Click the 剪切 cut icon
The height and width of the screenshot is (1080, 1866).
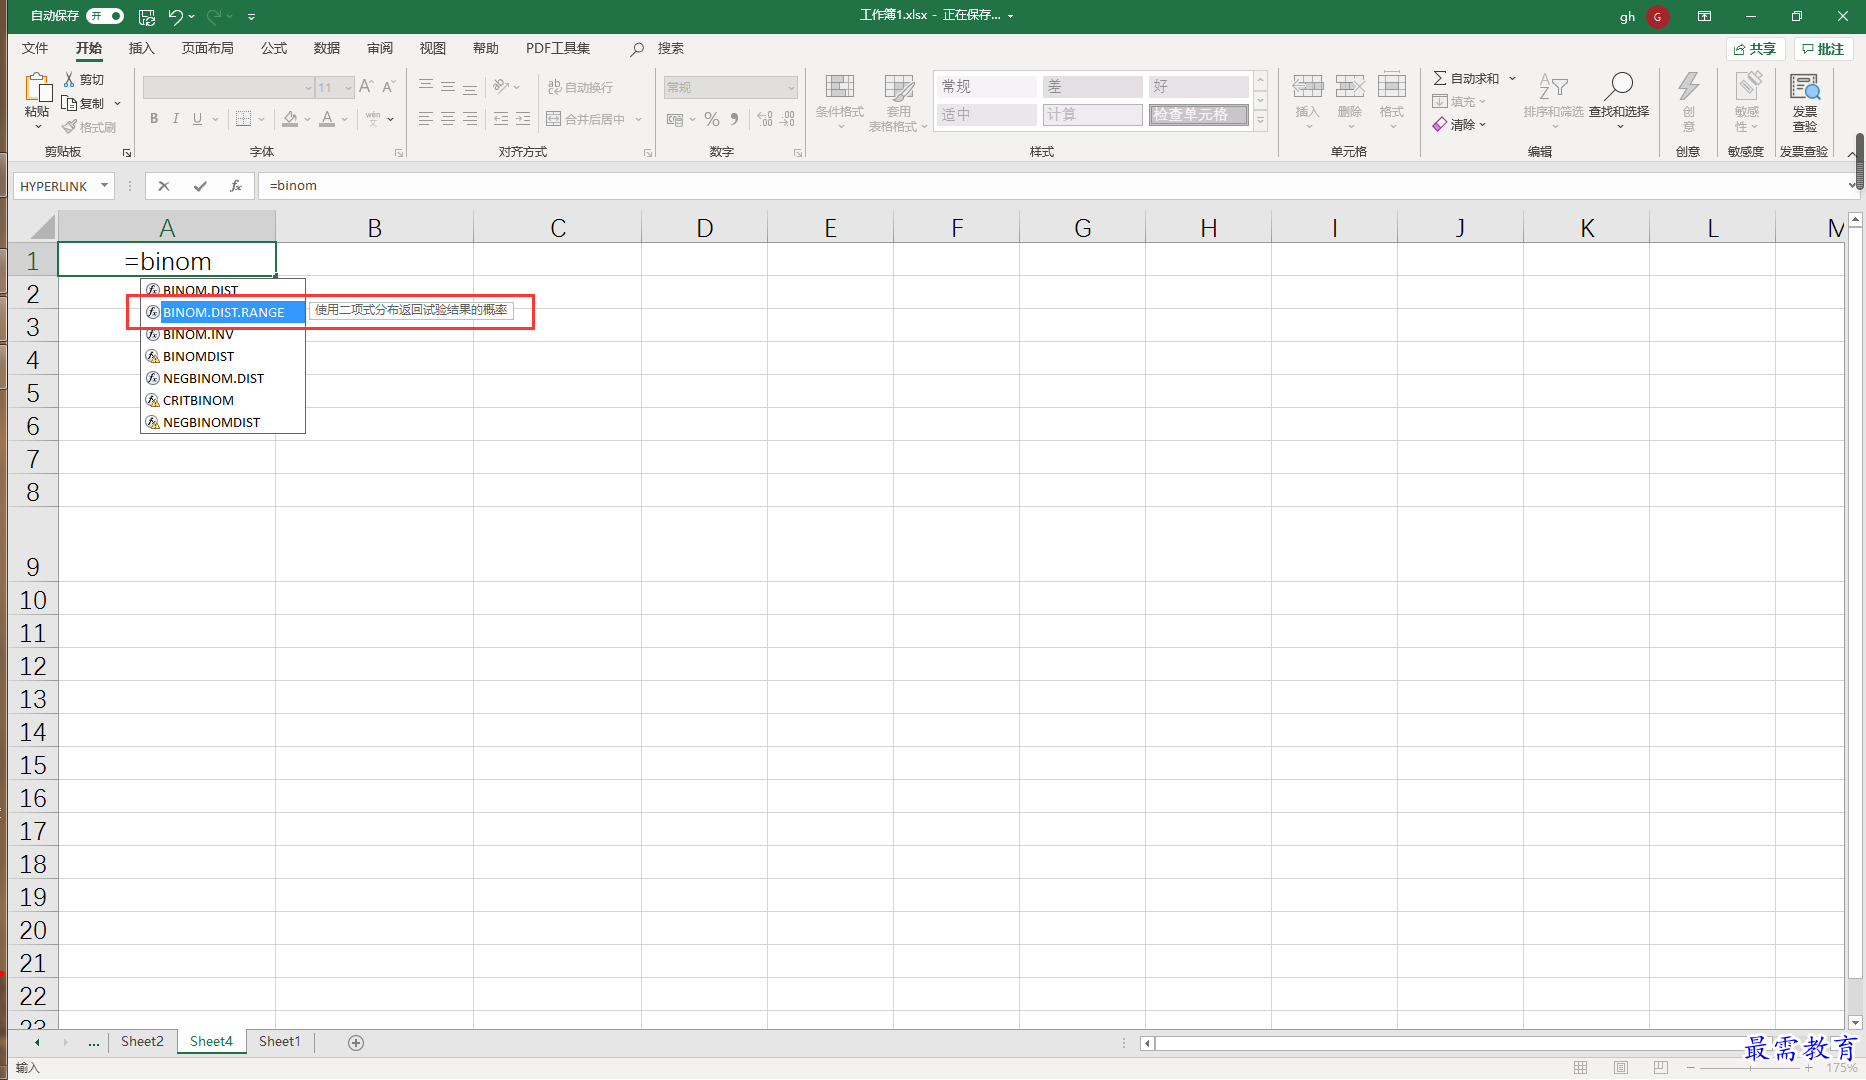pos(69,79)
